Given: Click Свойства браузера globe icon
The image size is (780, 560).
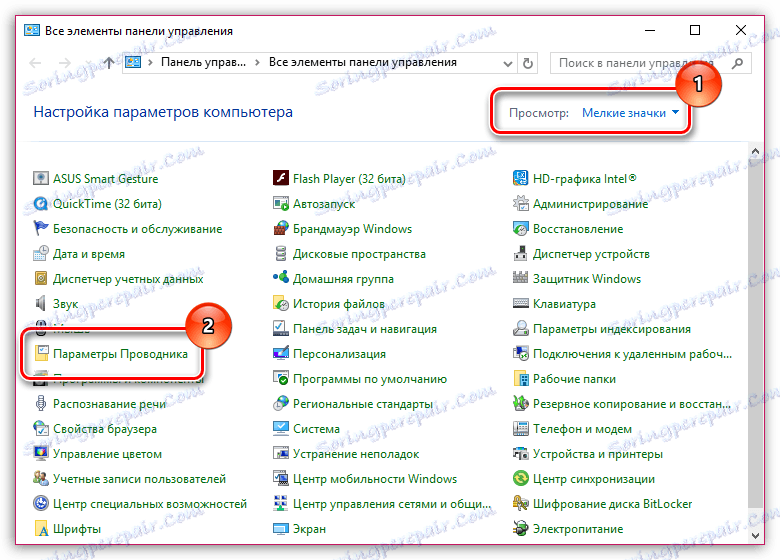Looking at the screenshot, I should click(40, 428).
